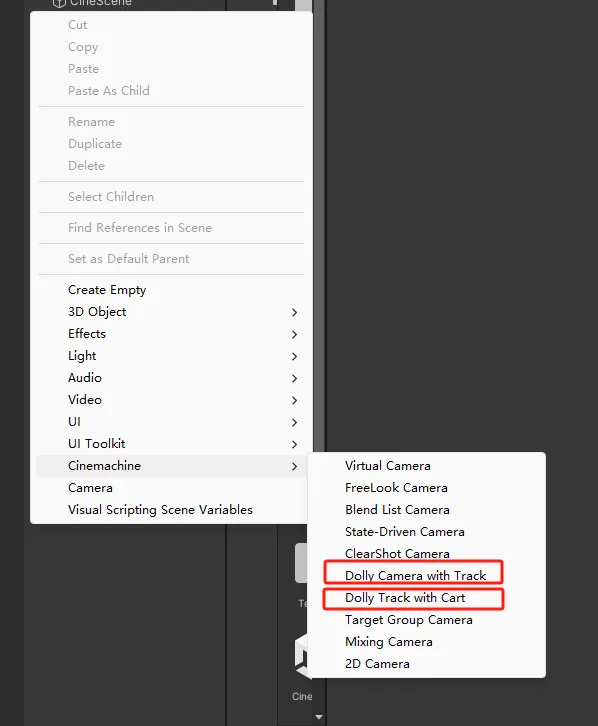
Task: Click the greyed-out Copy entry
Action: point(171,47)
